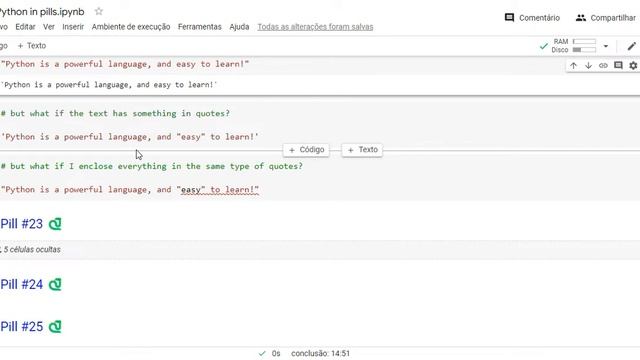Add a text cell with toolbar '+ Texto'
This screenshot has height=360, width=640.
tap(32, 46)
